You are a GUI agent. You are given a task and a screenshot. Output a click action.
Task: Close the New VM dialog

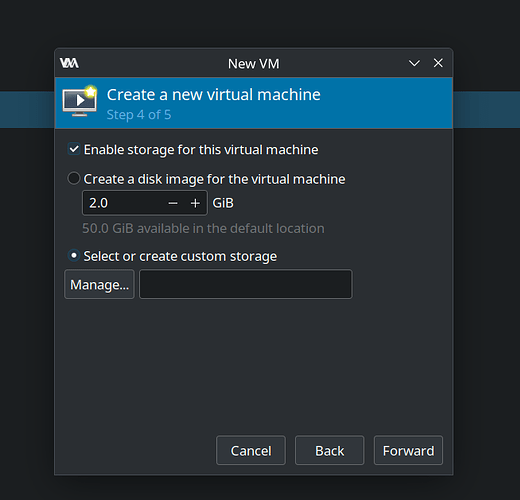click(x=438, y=63)
